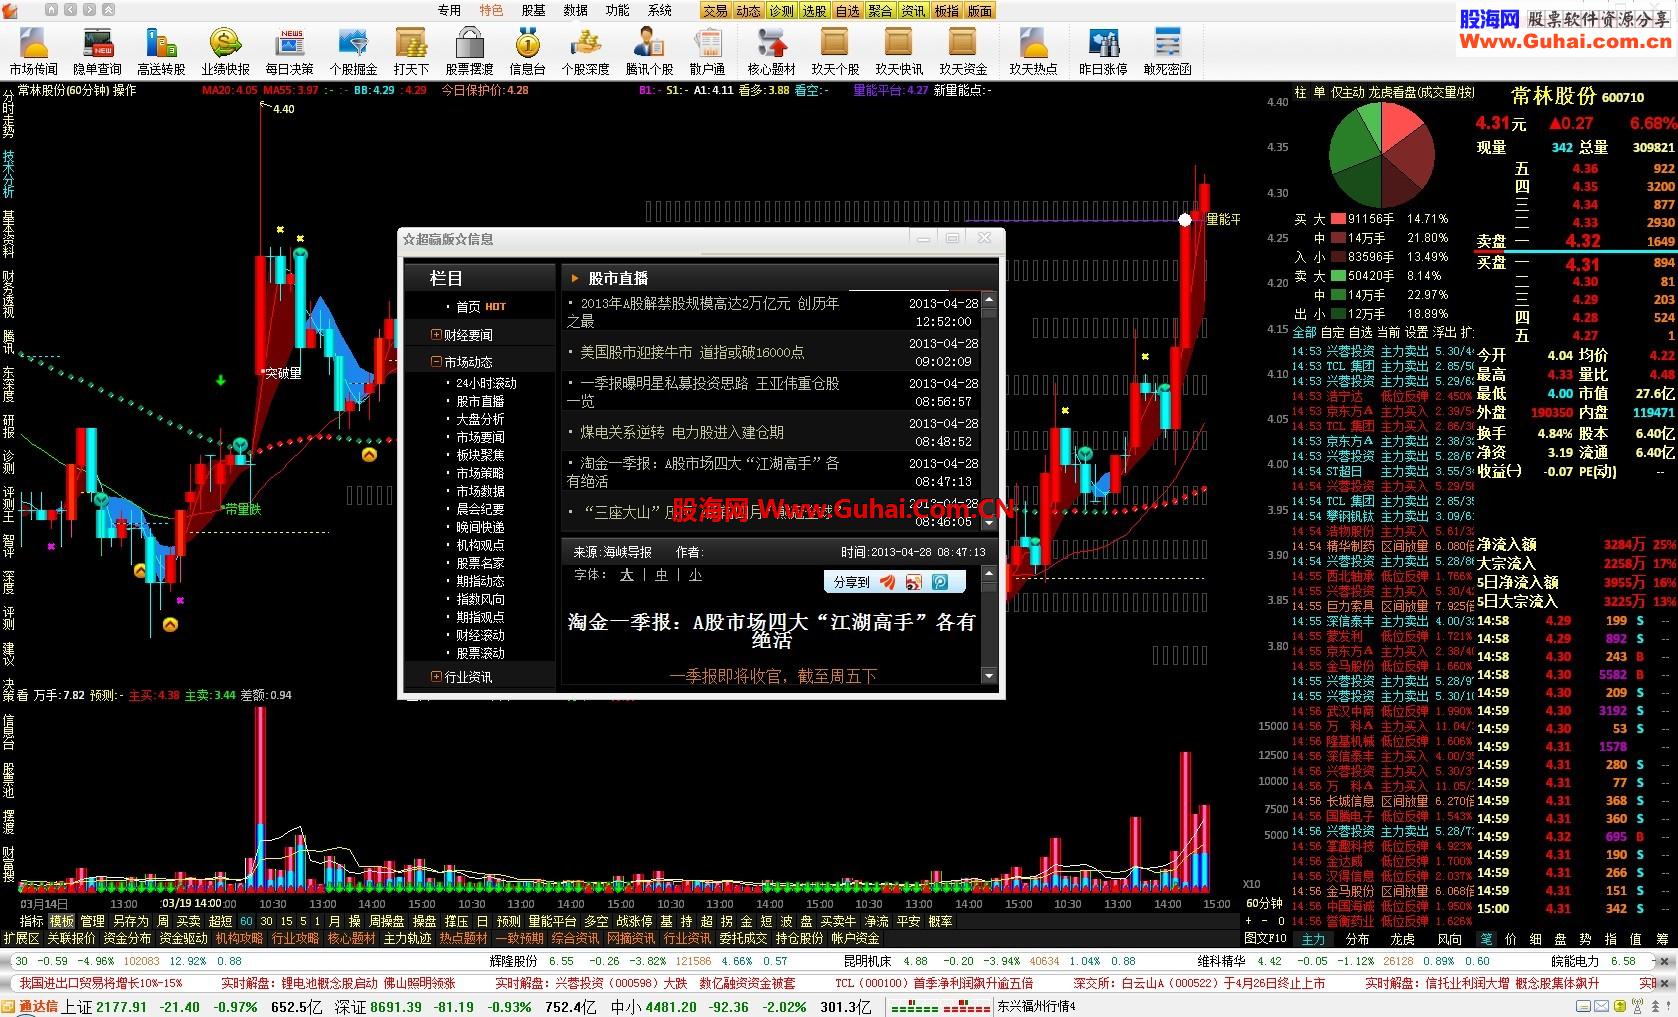The height and width of the screenshot is (1017, 1678).
Task: Open the 功能 menu
Action: click(x=617, y=11)
